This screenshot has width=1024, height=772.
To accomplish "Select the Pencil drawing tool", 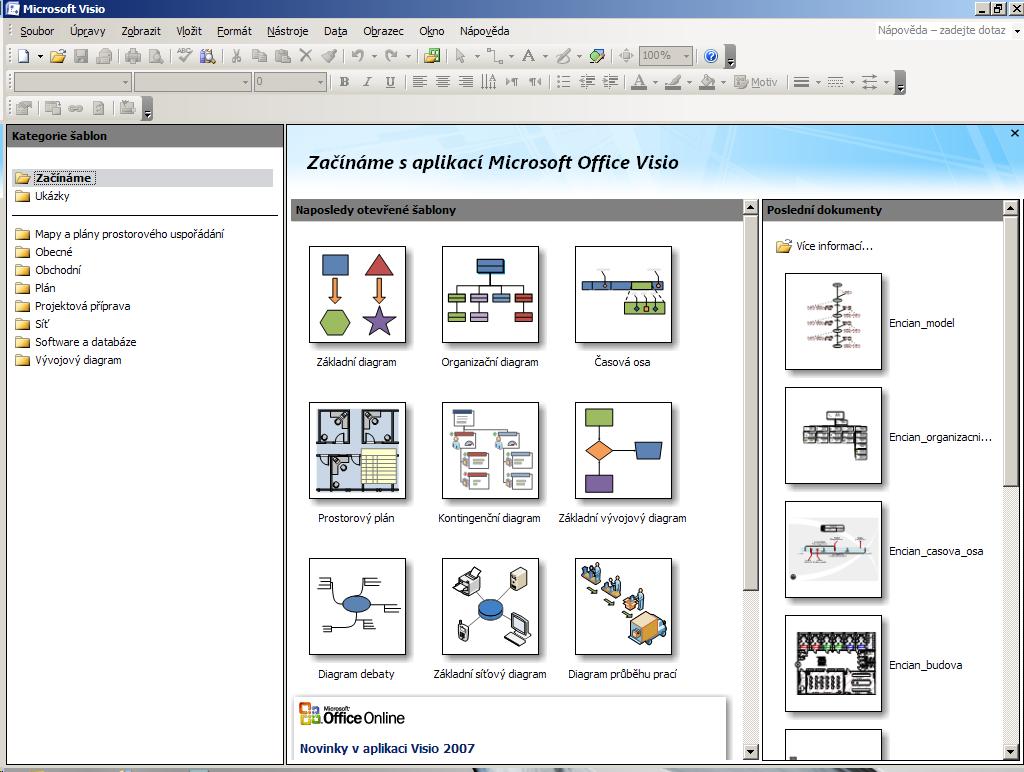I will pos(563,56).
